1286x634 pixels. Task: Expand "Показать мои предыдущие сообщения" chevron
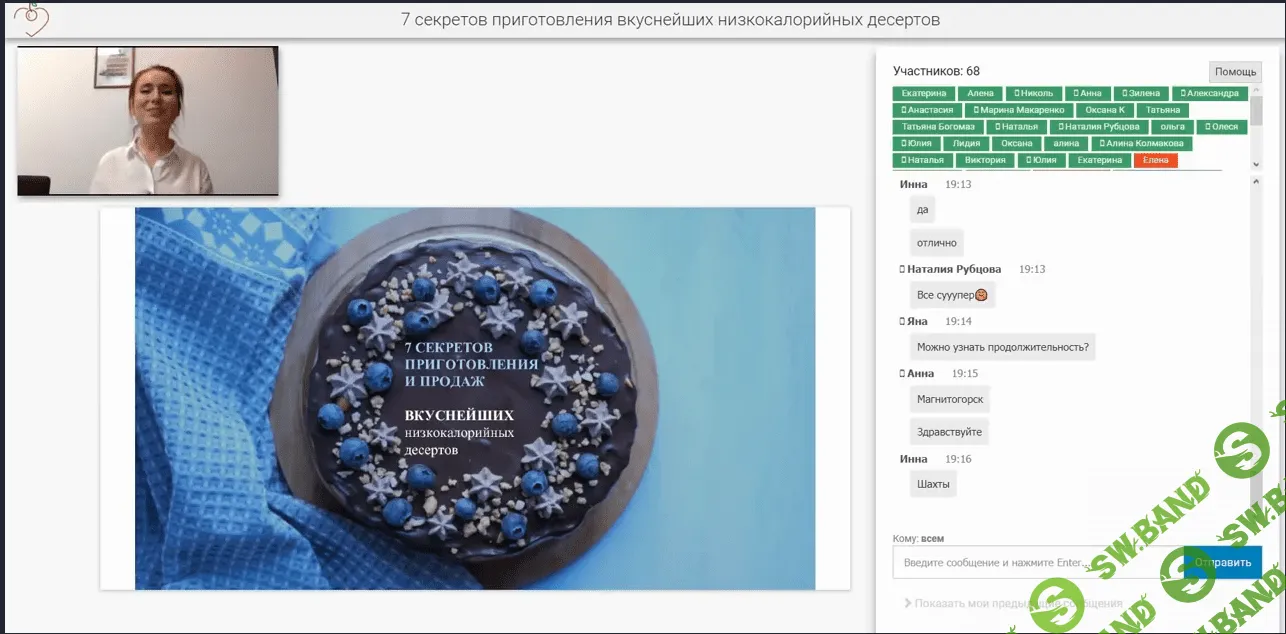pyautogui.click(x=907, y=603)
